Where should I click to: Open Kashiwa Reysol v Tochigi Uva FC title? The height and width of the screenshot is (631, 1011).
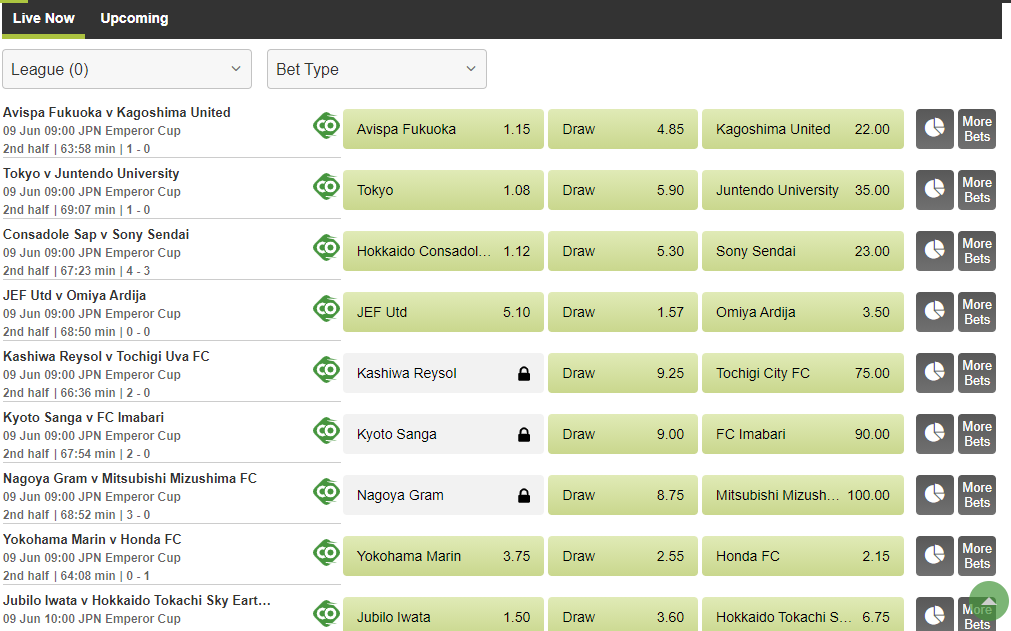coord(106,356)
